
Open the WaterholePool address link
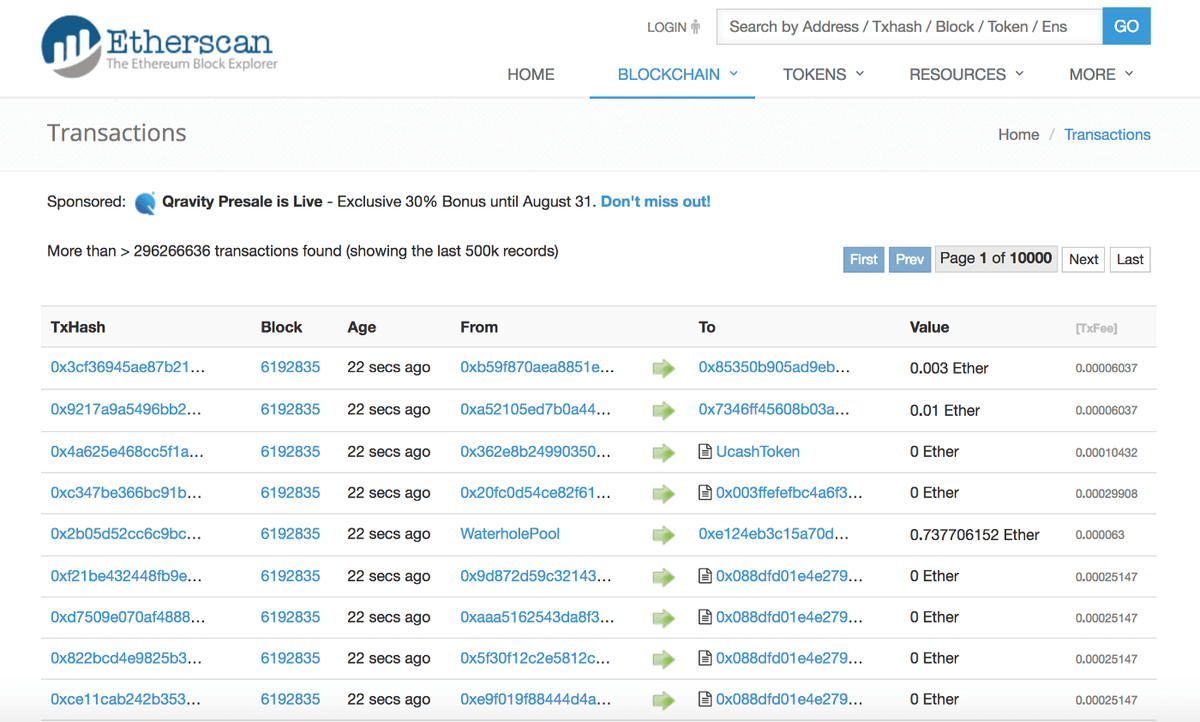point(510,535)
